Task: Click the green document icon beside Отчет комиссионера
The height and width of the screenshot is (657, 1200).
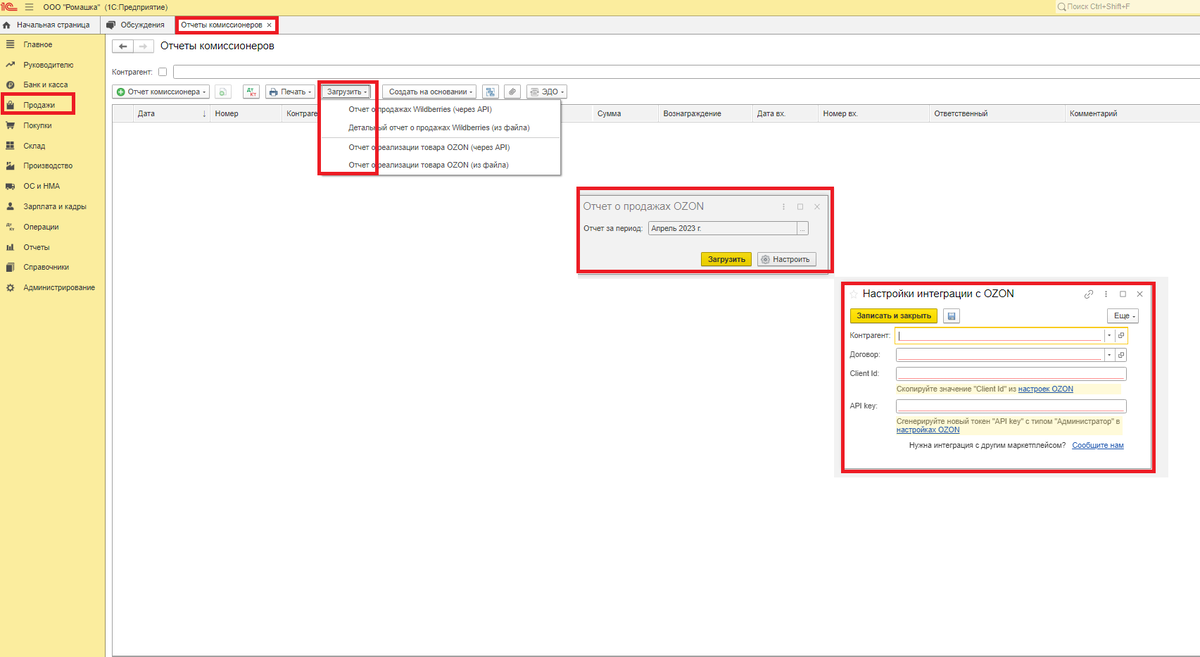Action: (222, 92)
